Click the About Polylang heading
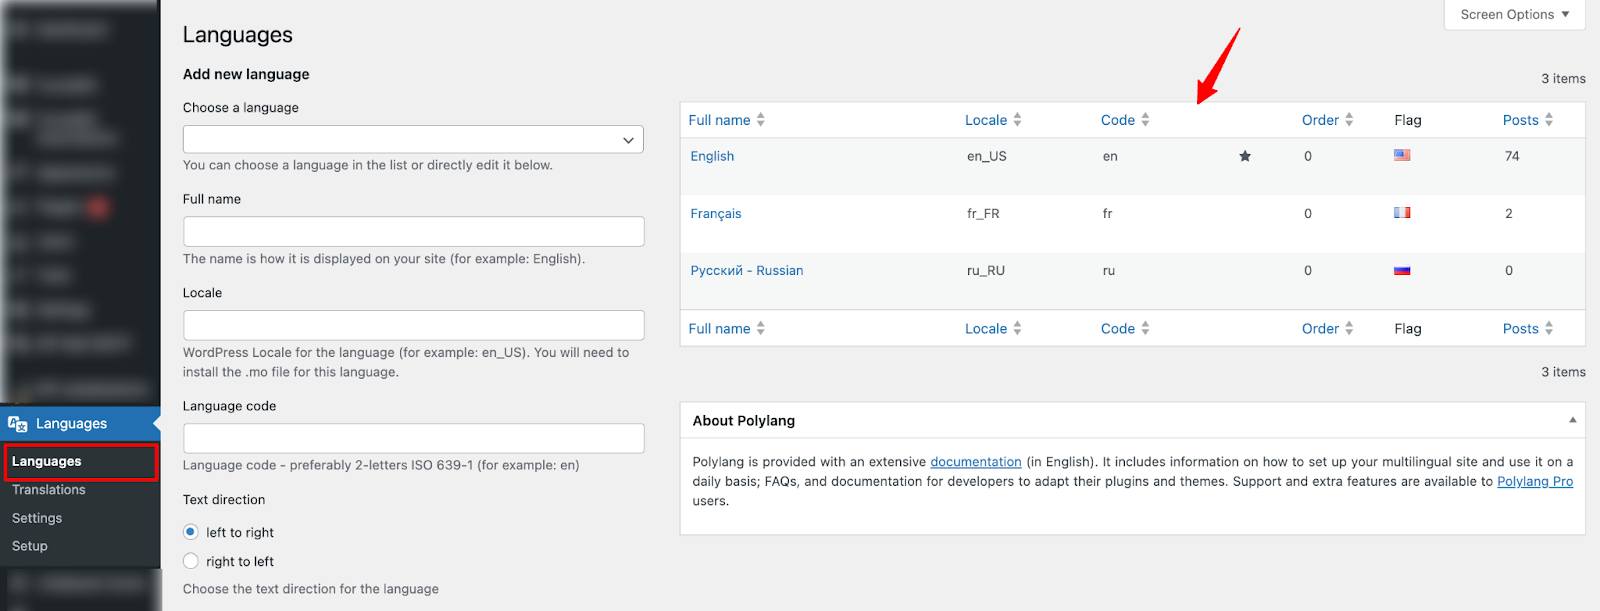Image resolution: width=1600 pixels, height=611 pixels. click(744, 421)
